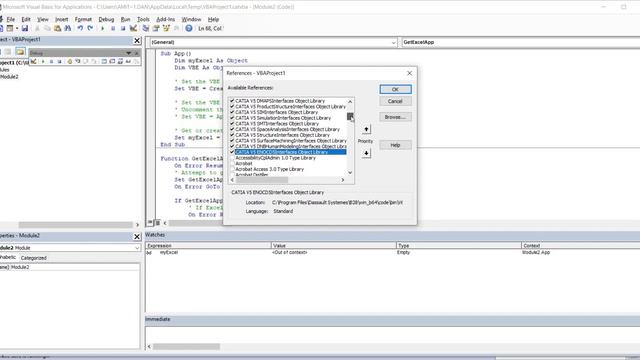Open the Tools menu

click(x=143, y=19)
